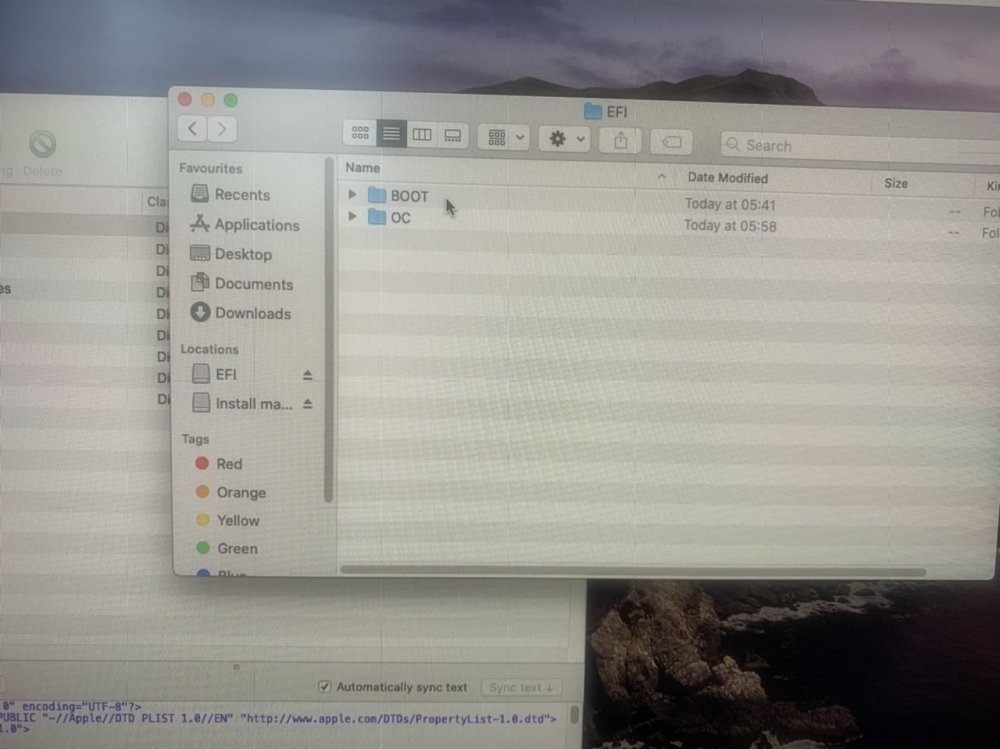The height and width of the screenshot is (749, 1000).
Task: Close the EFI Finder window
Action: point(185,99)
